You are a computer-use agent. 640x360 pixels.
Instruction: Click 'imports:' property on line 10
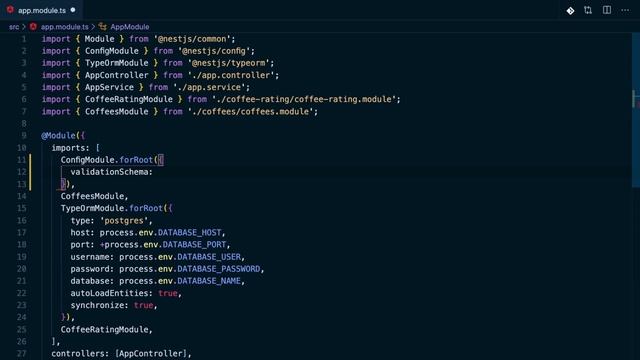click(70, 148)
